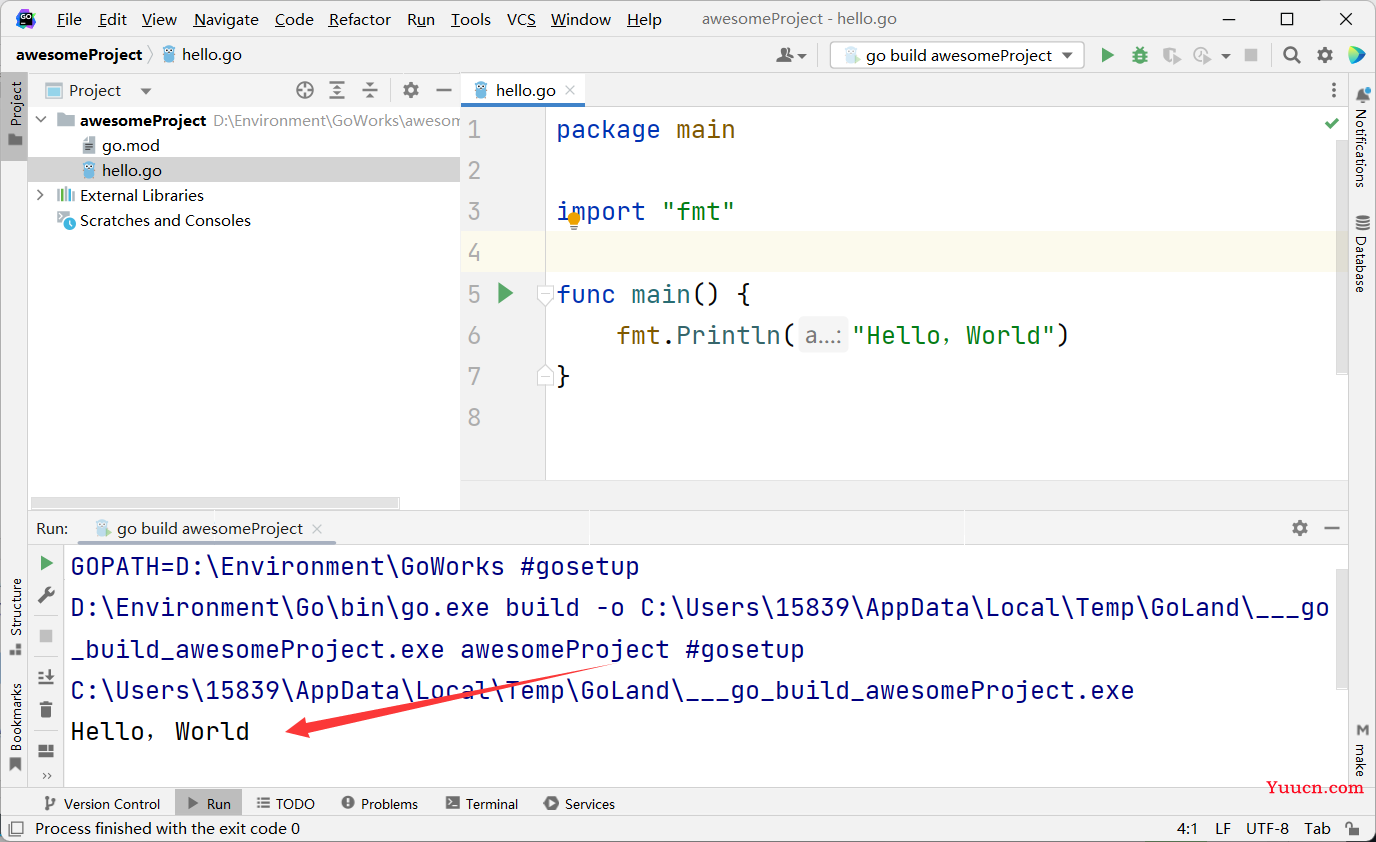
Task: Collapse the func main fold marker
Action: (x=545, y=294)
